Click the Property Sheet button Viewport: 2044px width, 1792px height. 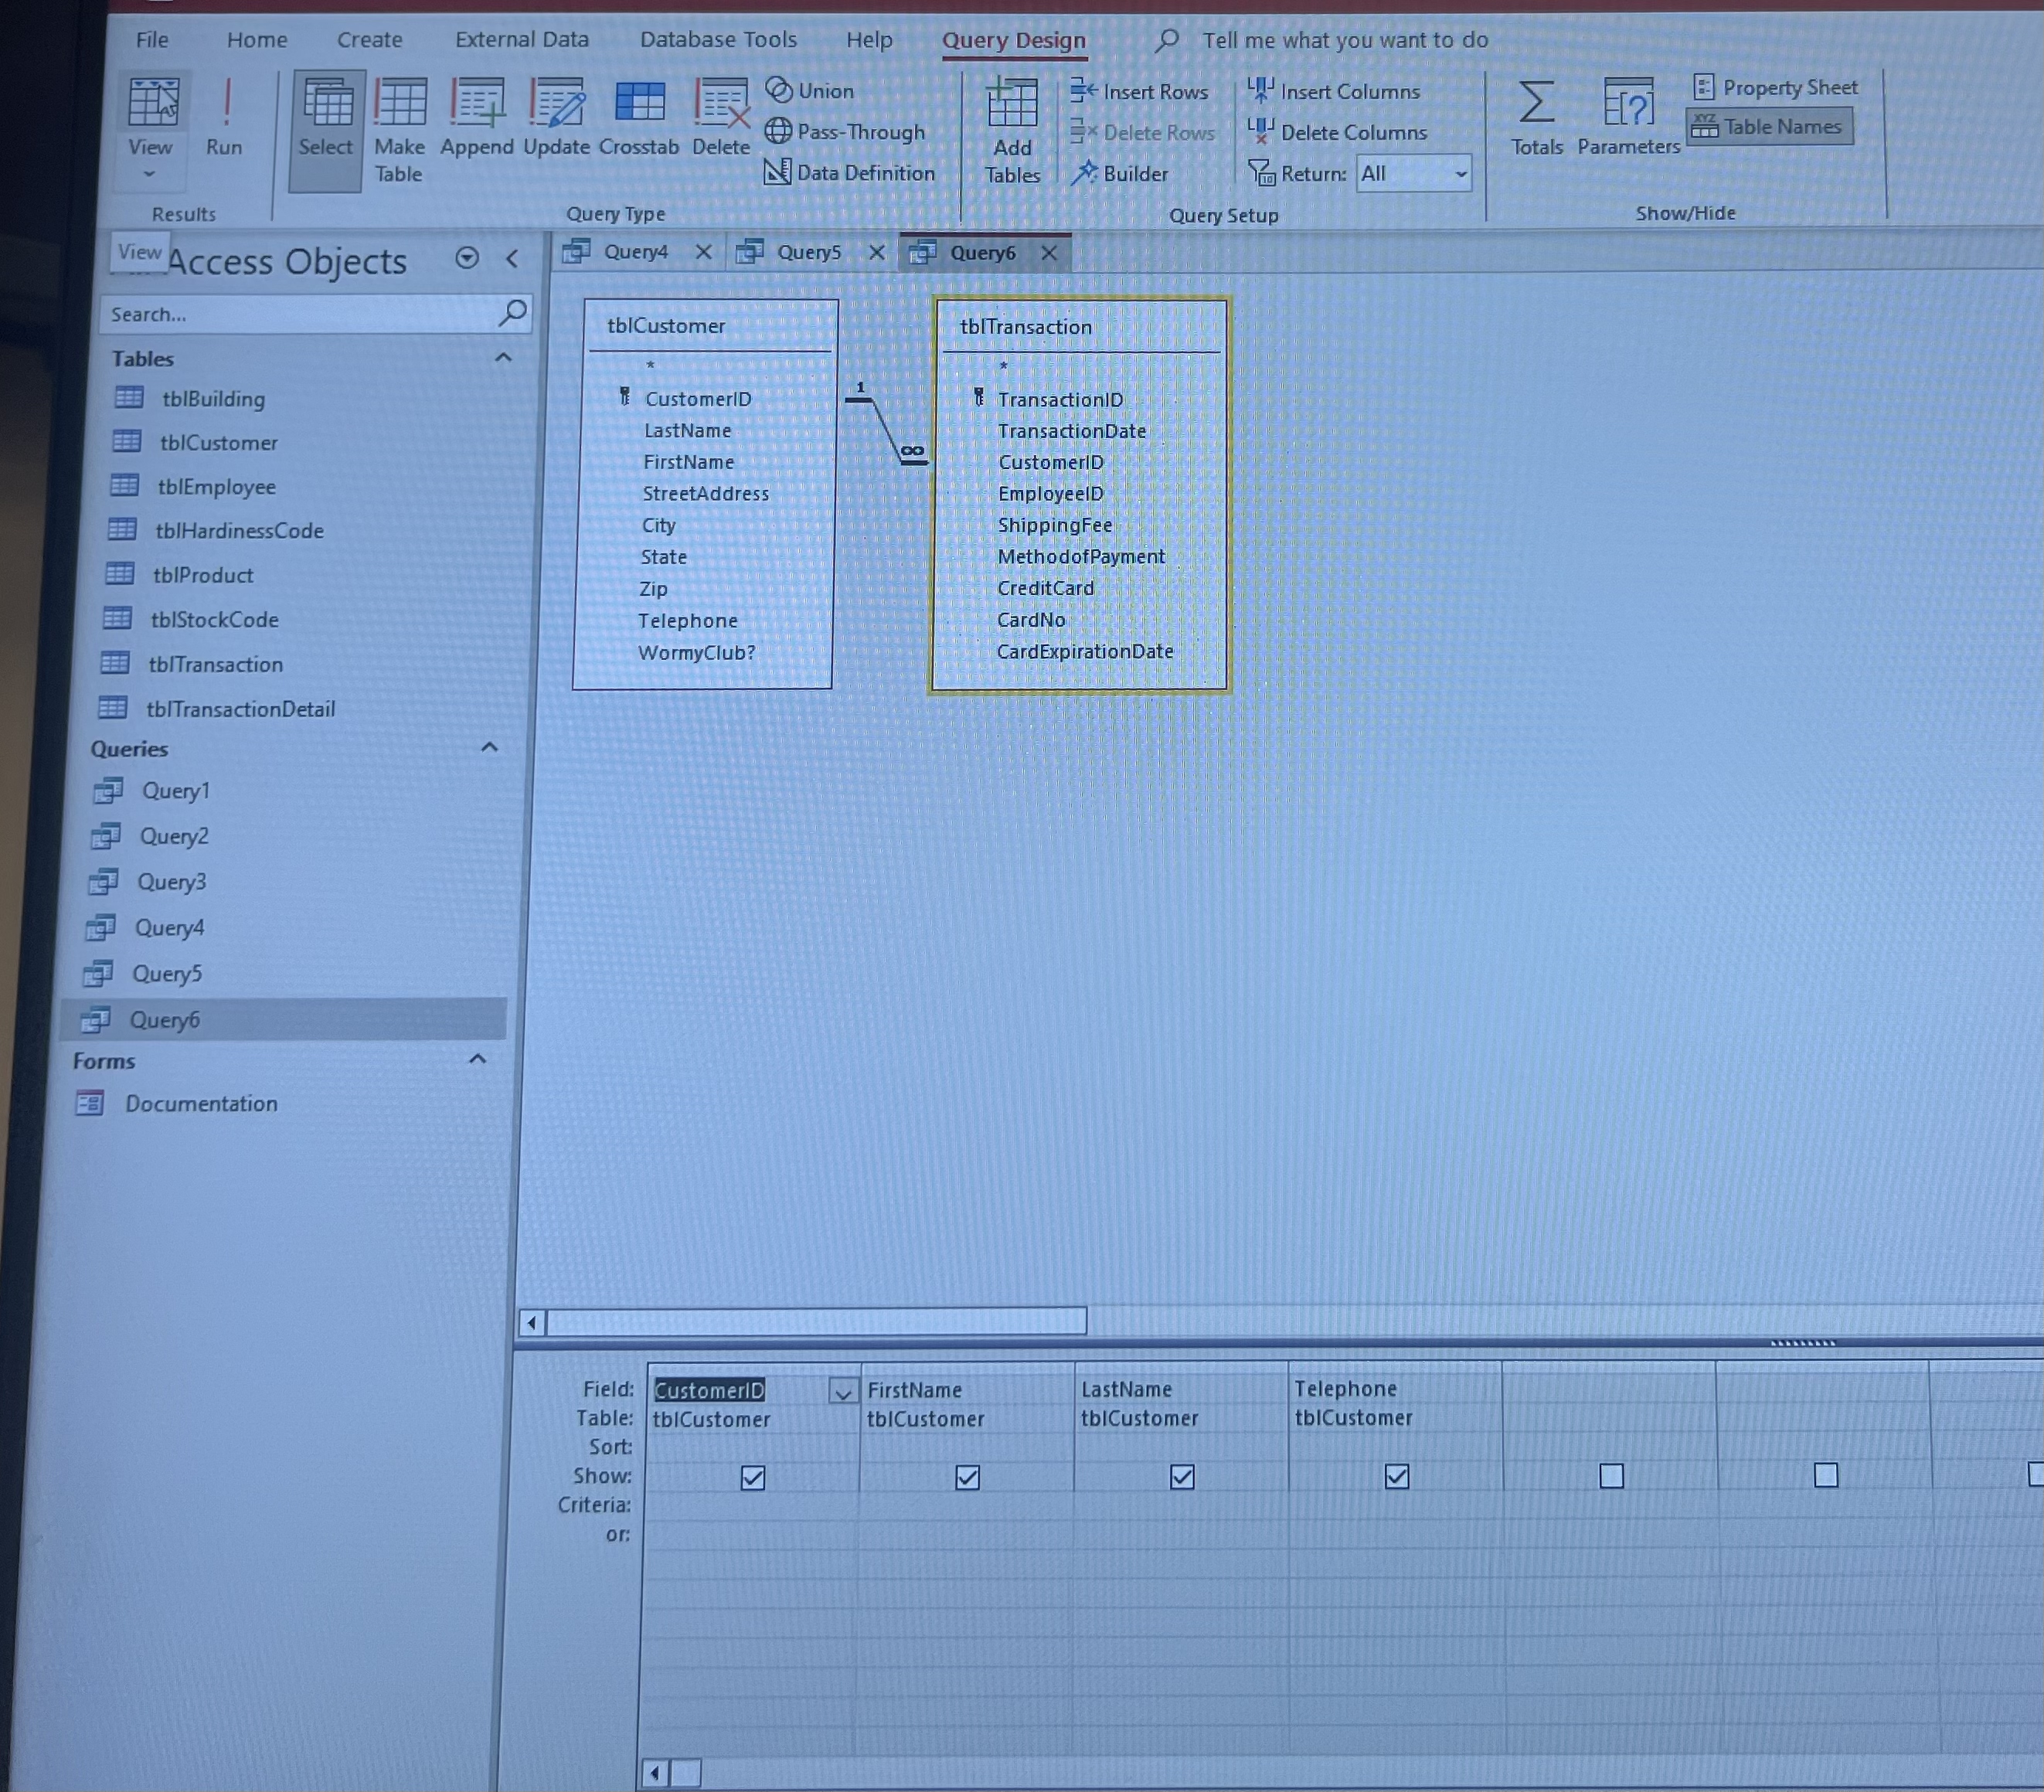pyautogui.click(x=1776, y=88)
